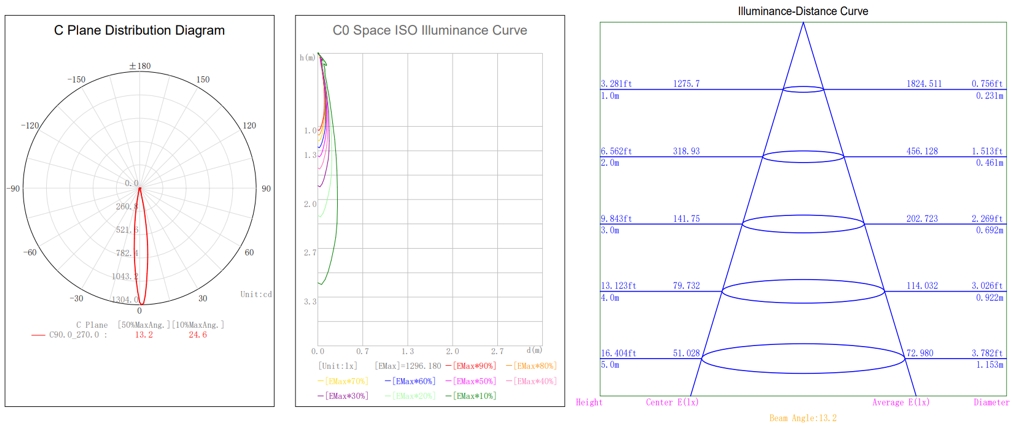The image size is (1012, 426).
Task: Click the 1275.7 center illuminance value
Action: click(686, 84)
